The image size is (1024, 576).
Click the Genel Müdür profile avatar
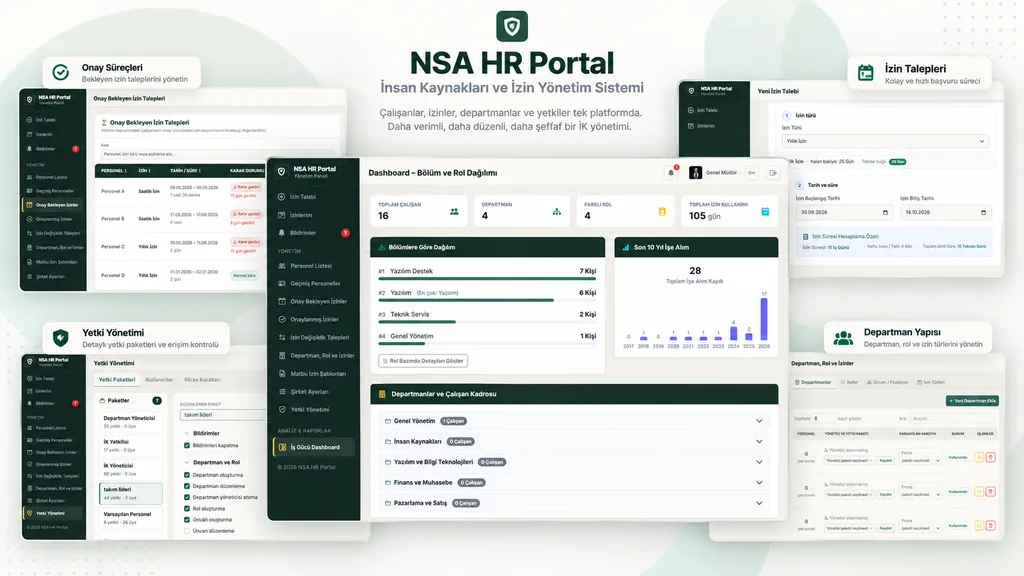[x=696, y=173]
